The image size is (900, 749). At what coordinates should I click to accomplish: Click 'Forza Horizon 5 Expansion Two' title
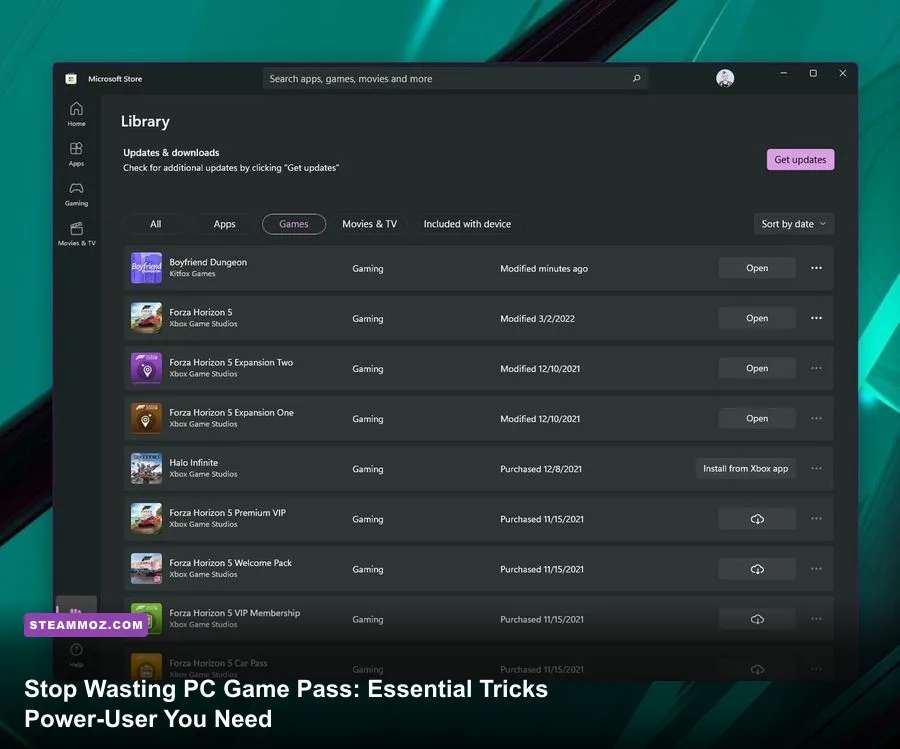[231, 363]
